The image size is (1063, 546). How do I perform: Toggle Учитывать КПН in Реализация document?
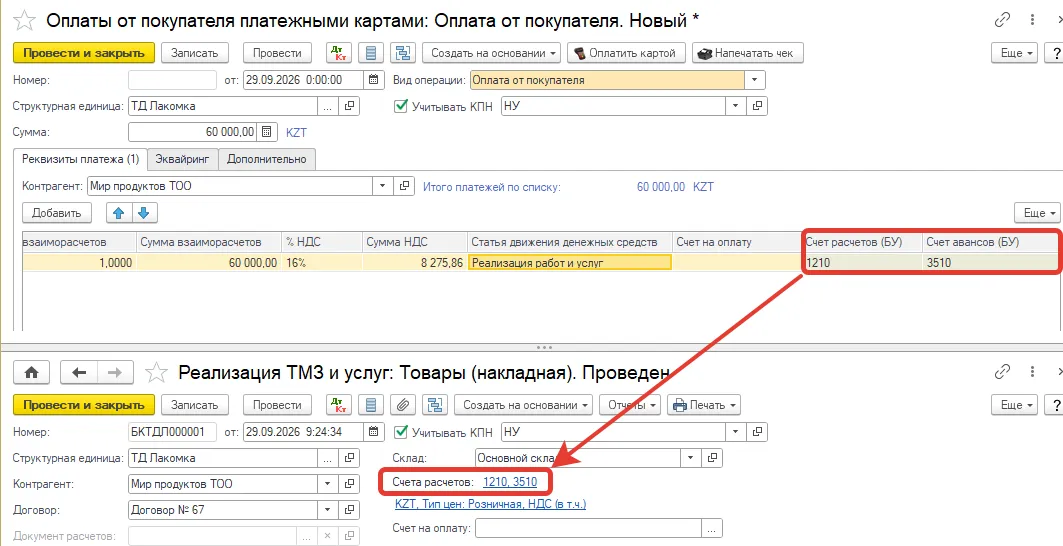401,431
